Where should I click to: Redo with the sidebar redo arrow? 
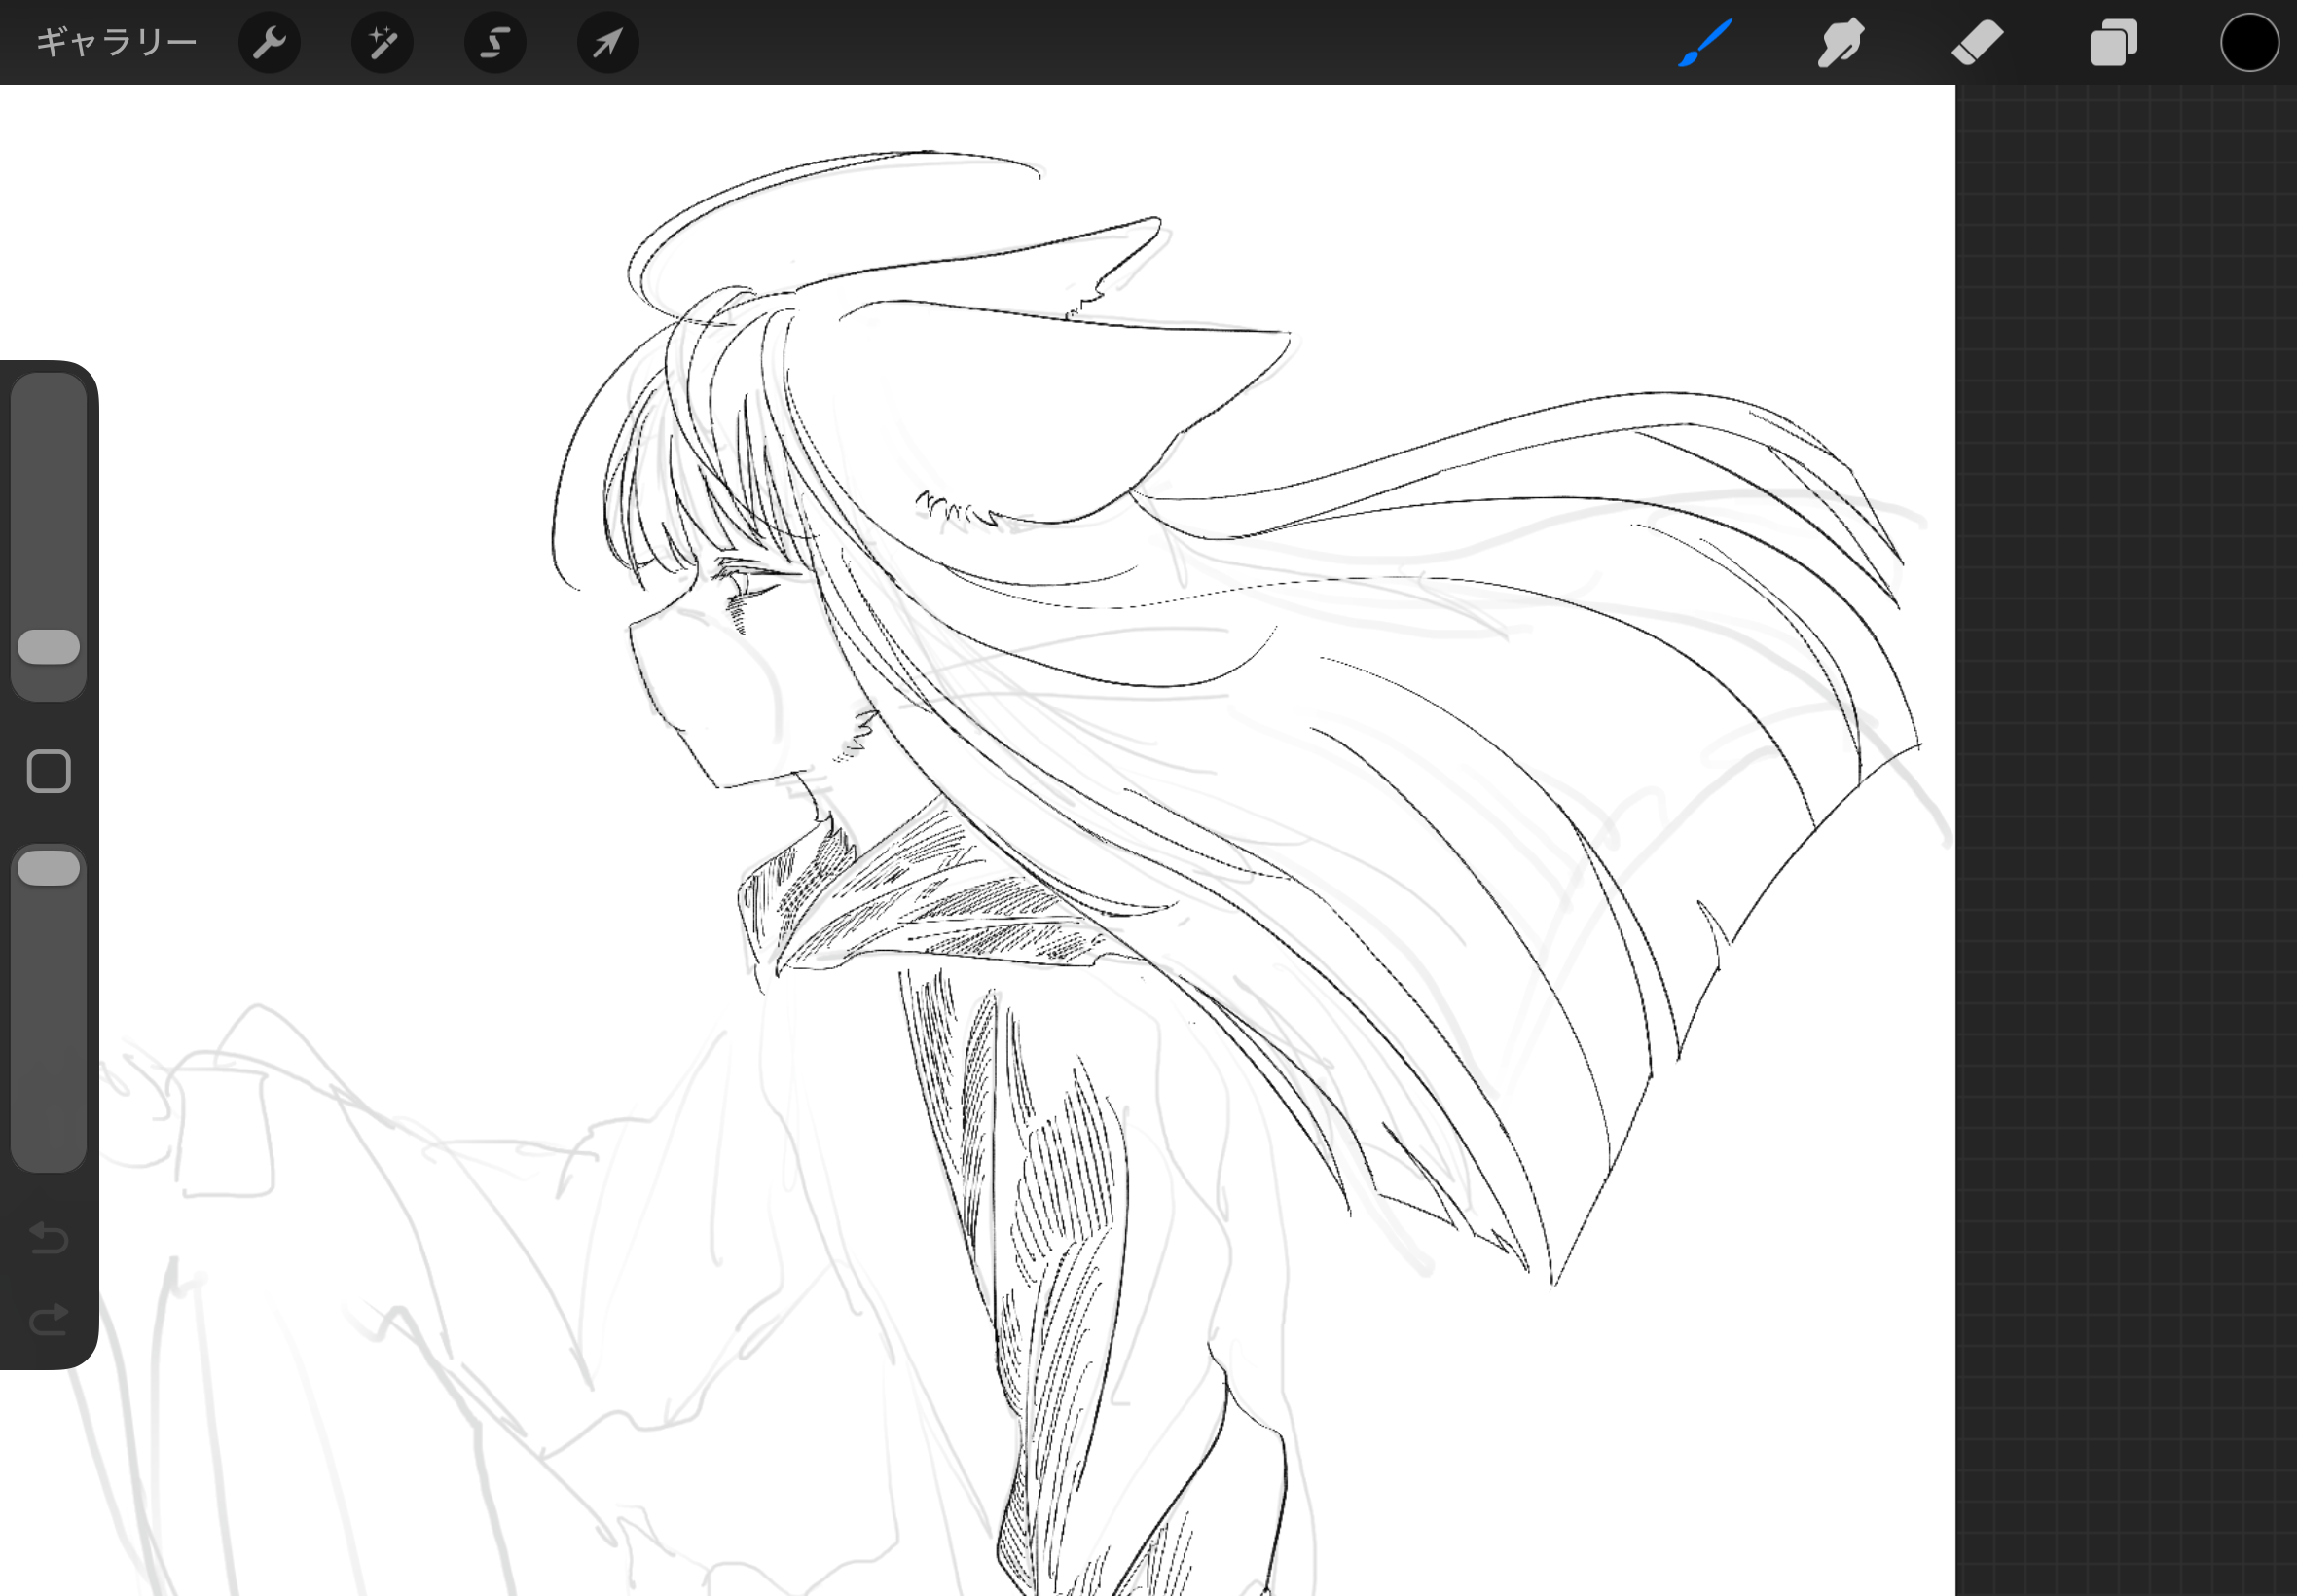click(x=48, y=1320)
